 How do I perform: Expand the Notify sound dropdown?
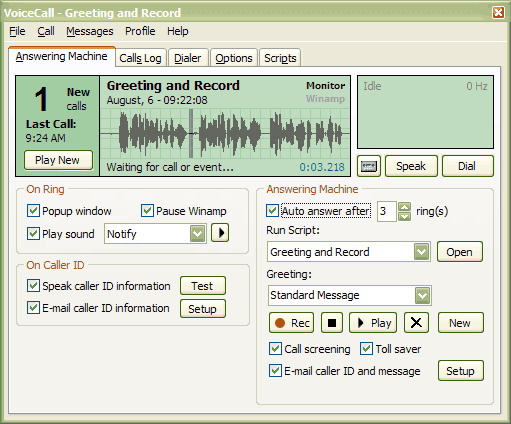(x=198, y=234)
